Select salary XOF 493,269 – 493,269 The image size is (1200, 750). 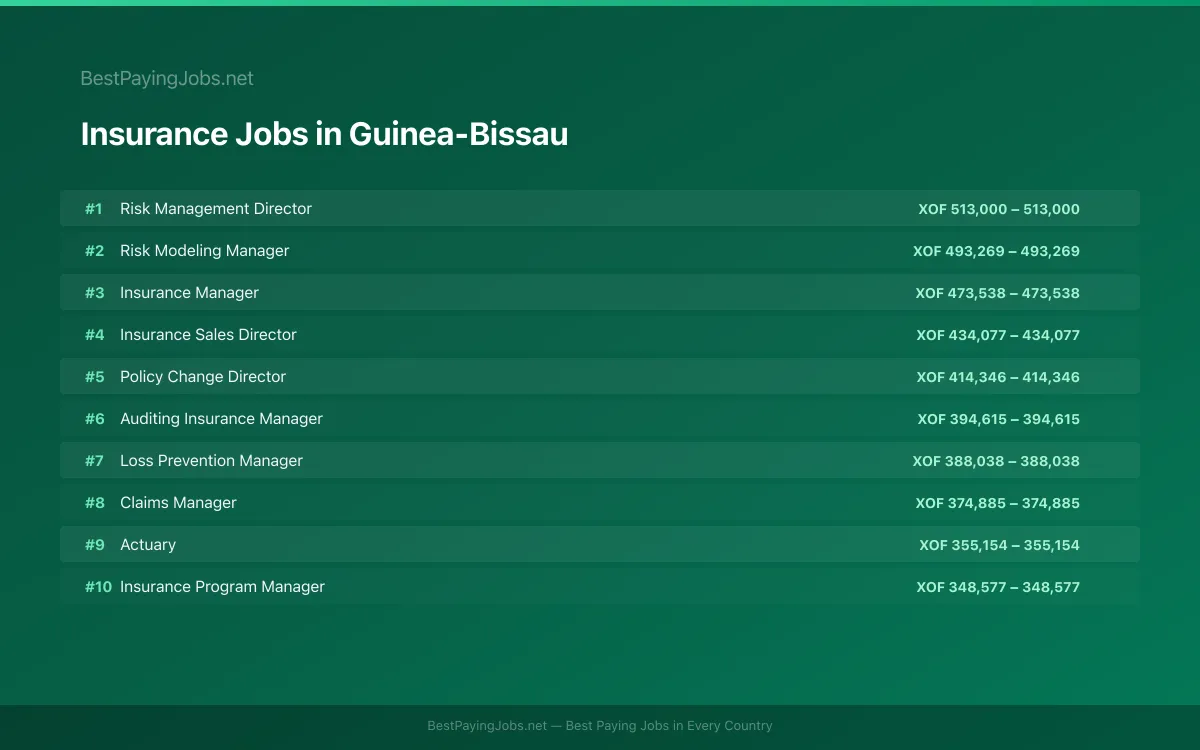tap(996, 251)
